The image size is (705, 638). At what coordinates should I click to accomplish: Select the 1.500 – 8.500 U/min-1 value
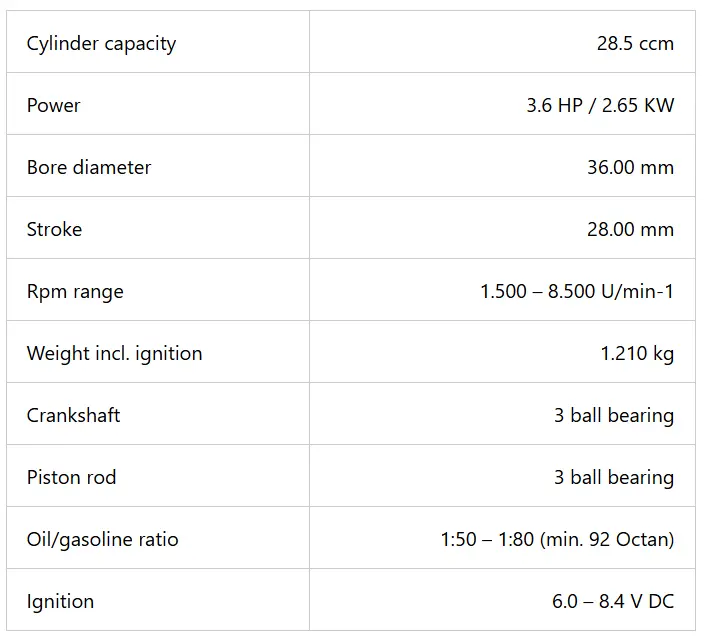tap(577, 291)
